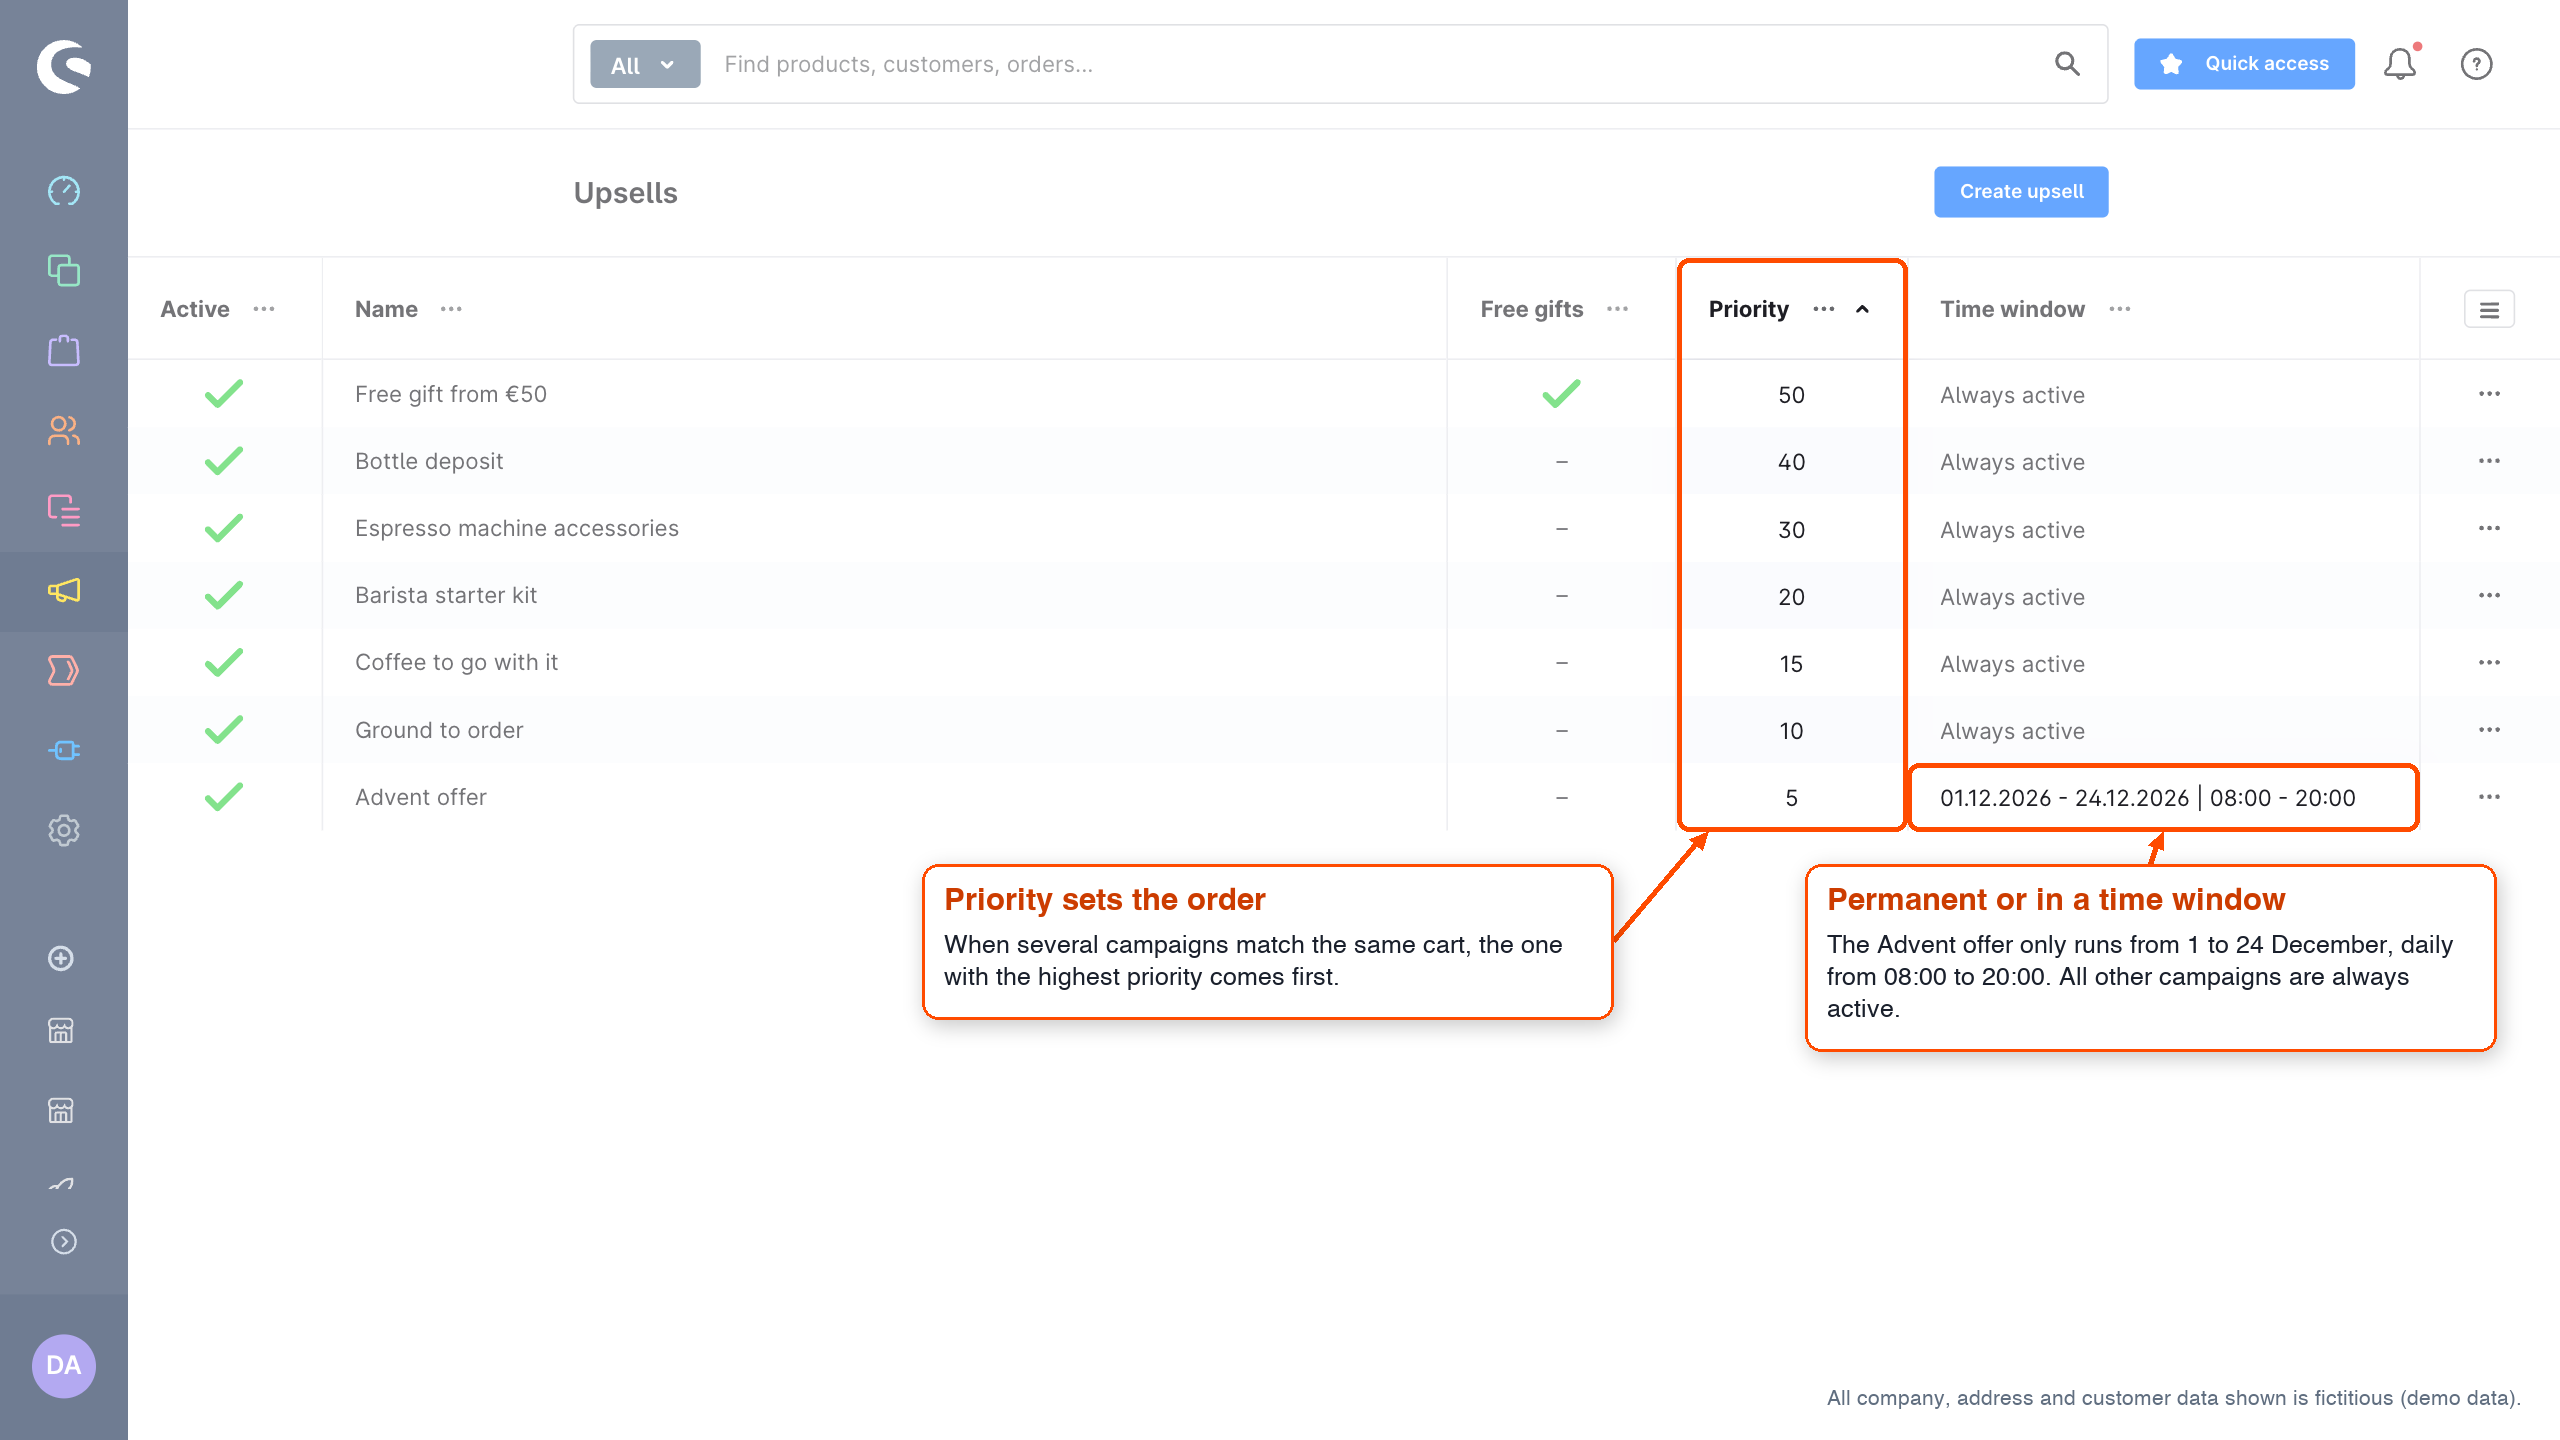2560x1440 pixels.
Task: Open the Name column options menu
Action: [451, 309]
